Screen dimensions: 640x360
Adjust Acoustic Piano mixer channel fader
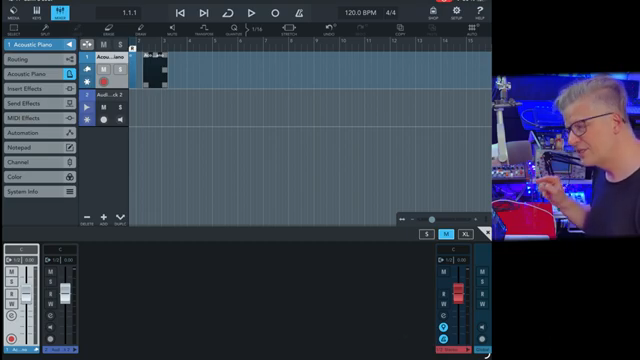pyautogui.click(x=26, y=294)
